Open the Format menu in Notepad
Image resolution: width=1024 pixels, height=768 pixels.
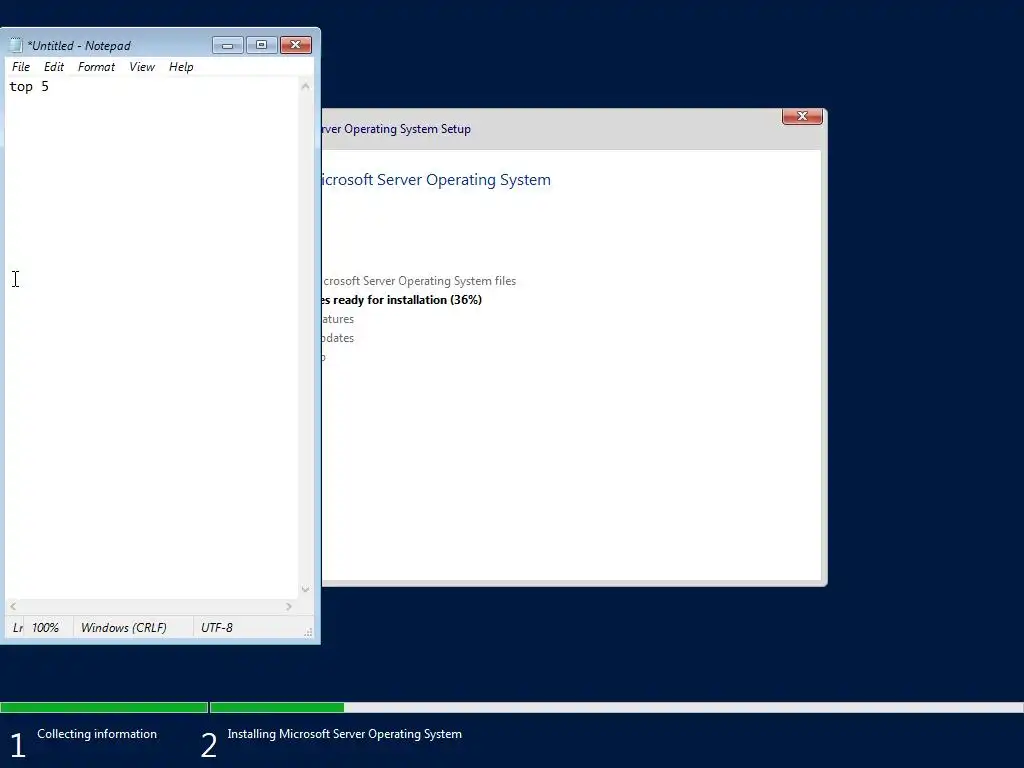pos(96,67)
